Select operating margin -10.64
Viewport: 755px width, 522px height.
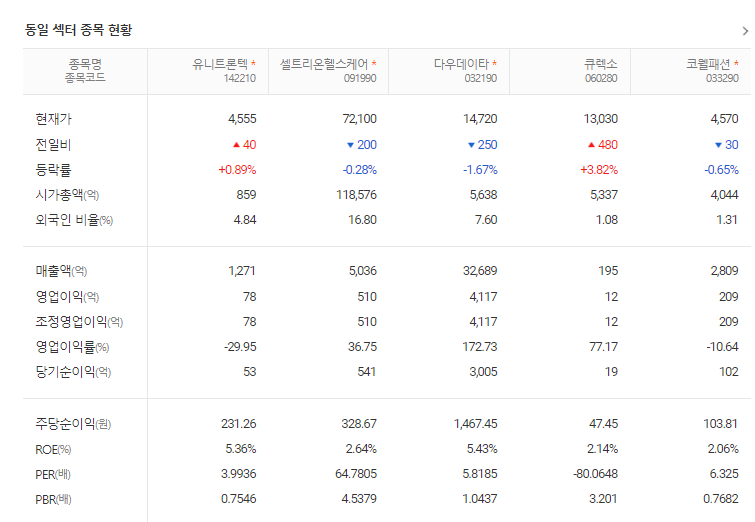[722, 347]
